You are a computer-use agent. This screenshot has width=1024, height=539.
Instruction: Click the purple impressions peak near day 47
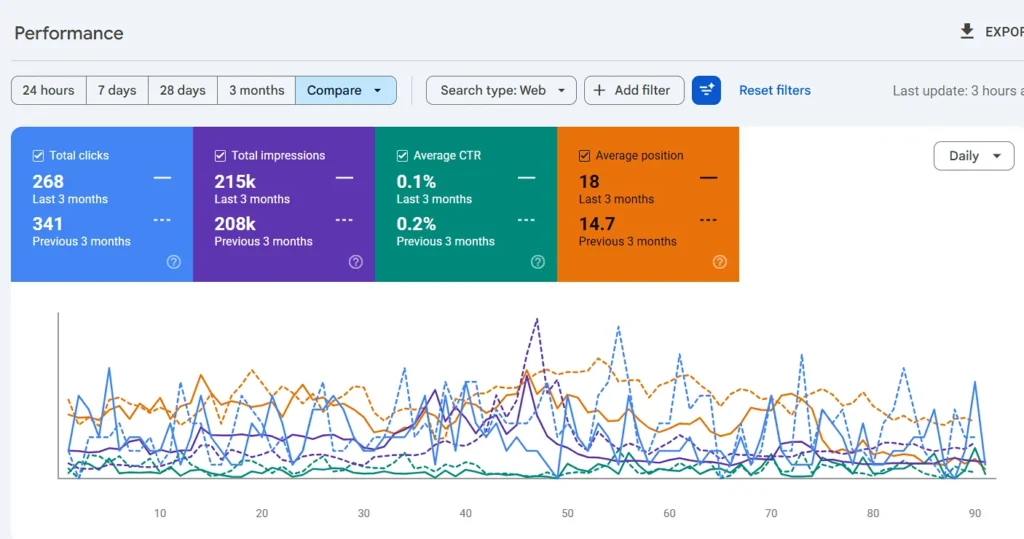click(537, 319)
